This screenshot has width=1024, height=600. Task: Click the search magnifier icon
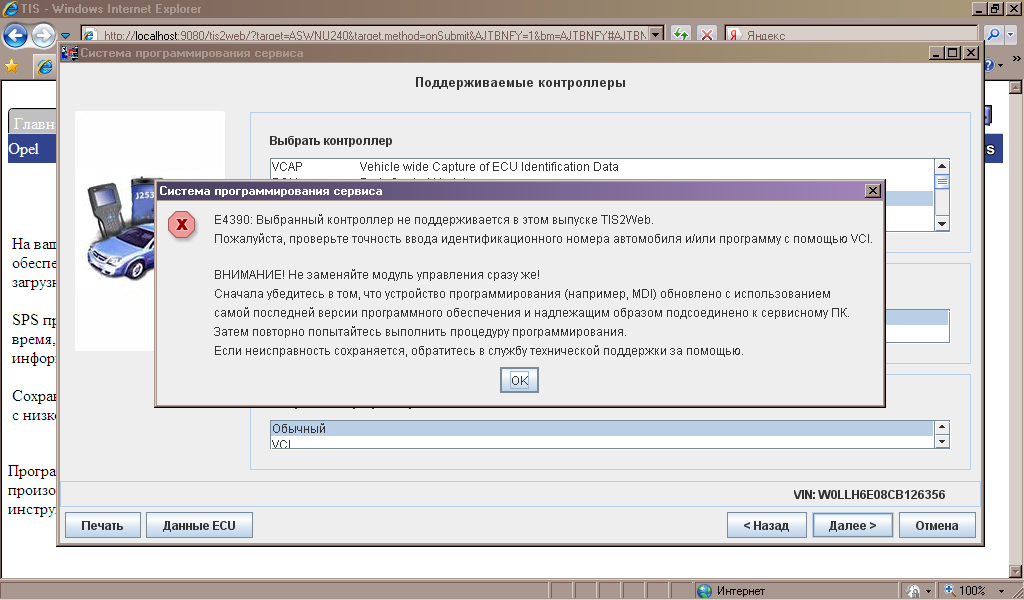993,35
